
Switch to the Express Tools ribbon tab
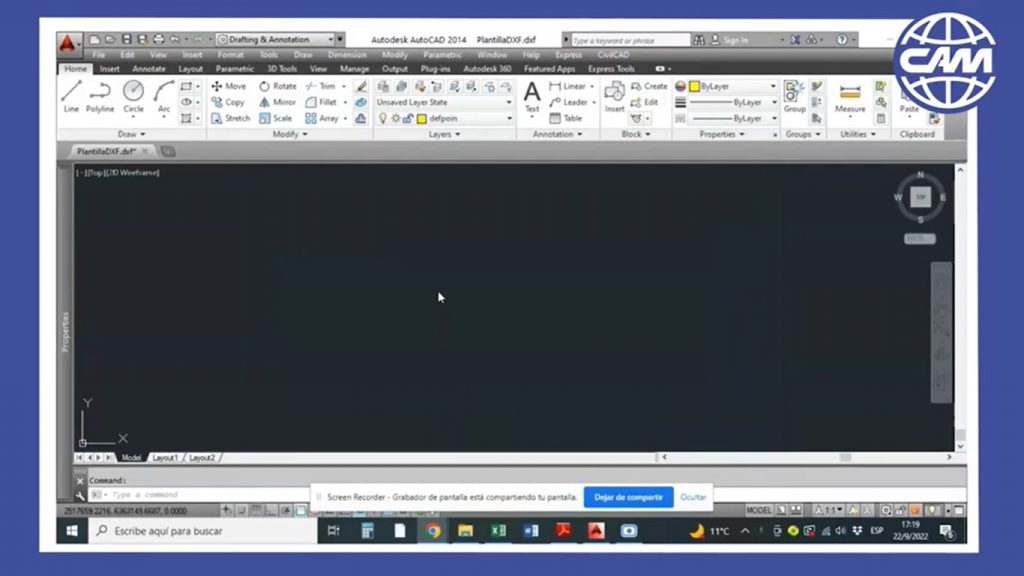click(611, 69)
